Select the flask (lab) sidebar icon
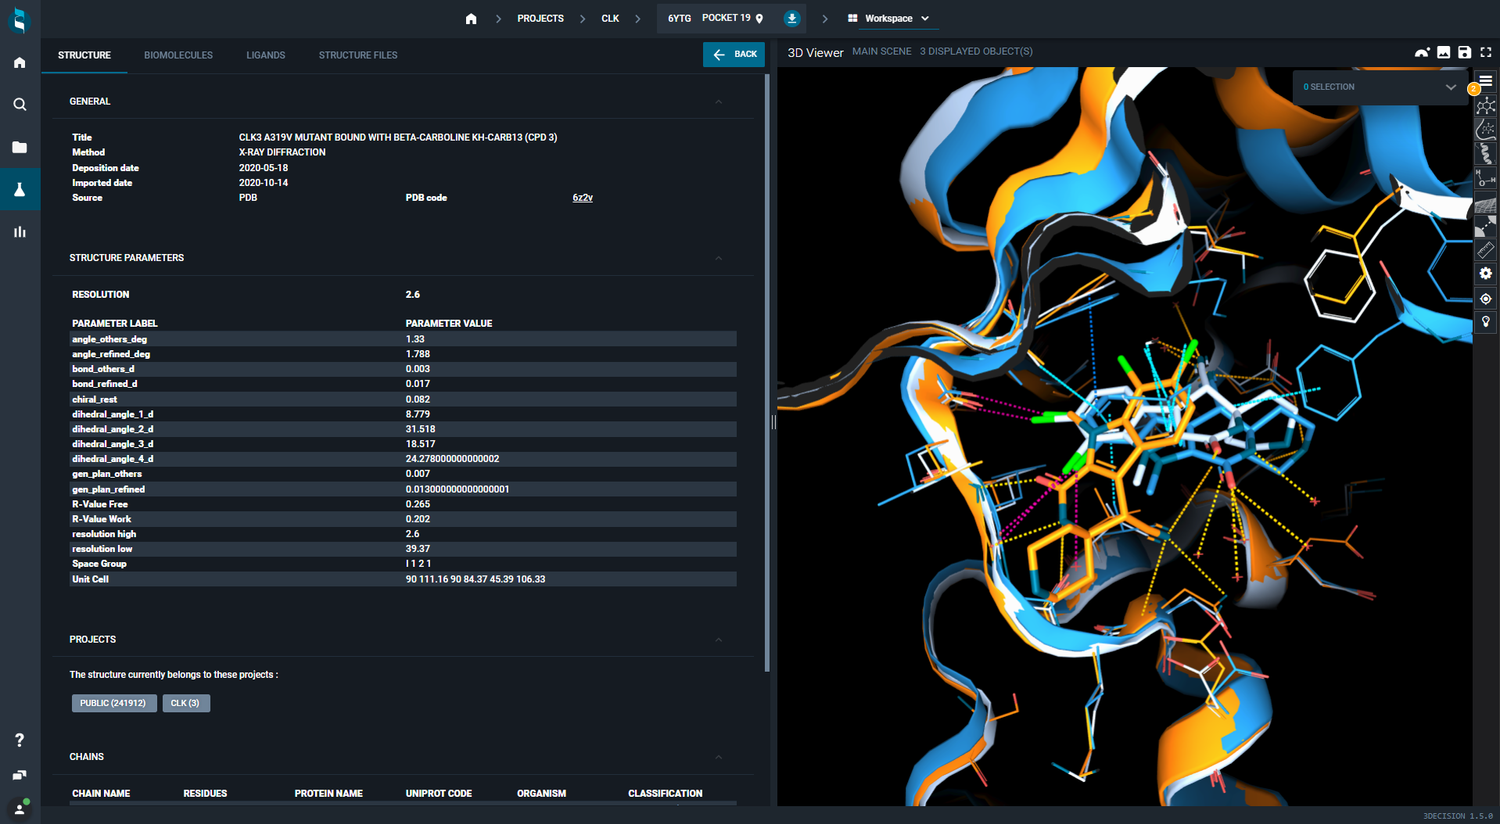 (19, 189)
